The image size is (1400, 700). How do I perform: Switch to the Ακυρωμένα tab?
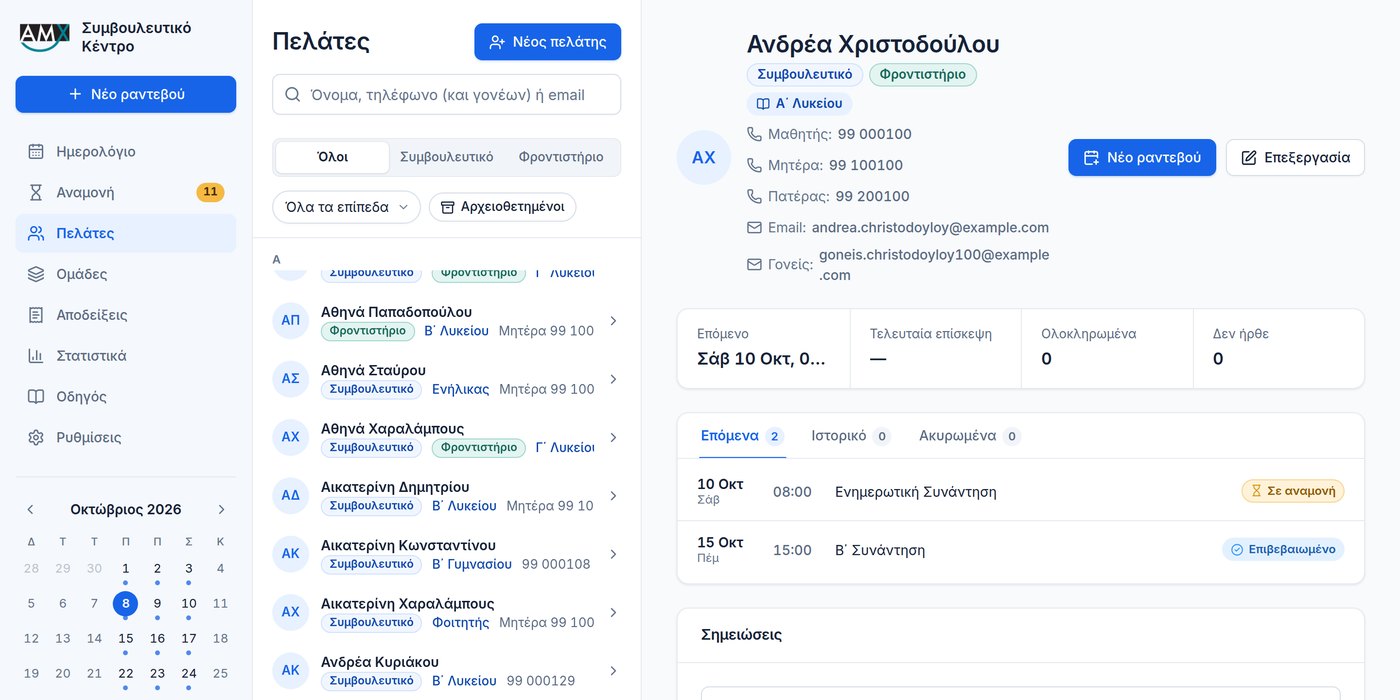pyautogui.click(x=970, y=436)
